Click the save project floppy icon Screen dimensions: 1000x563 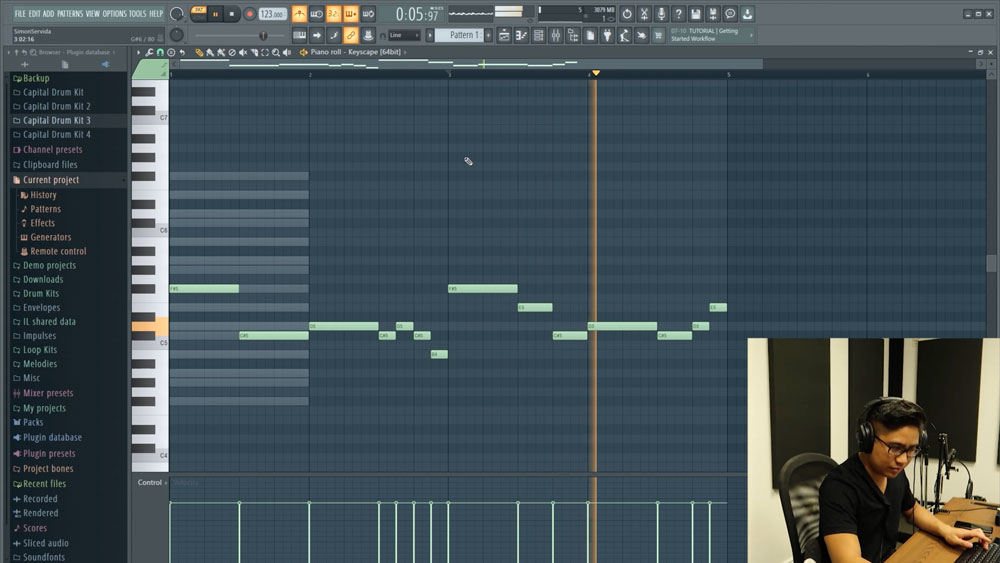point(695,14)
